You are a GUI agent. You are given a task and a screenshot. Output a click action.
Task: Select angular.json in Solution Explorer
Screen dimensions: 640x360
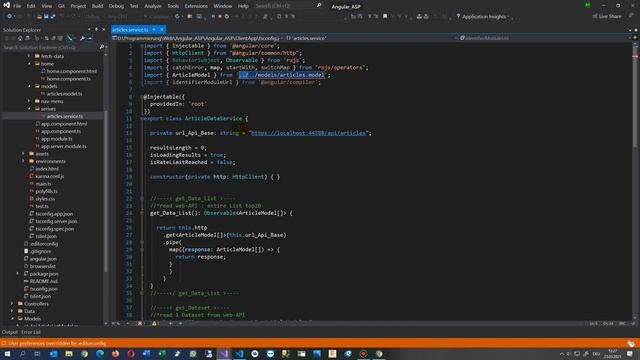coord(43,258)
